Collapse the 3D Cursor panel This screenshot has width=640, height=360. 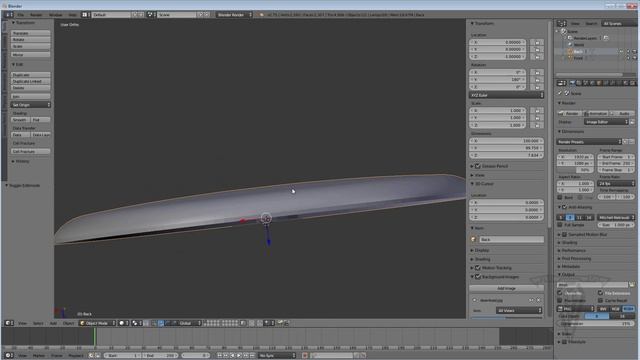482,184
